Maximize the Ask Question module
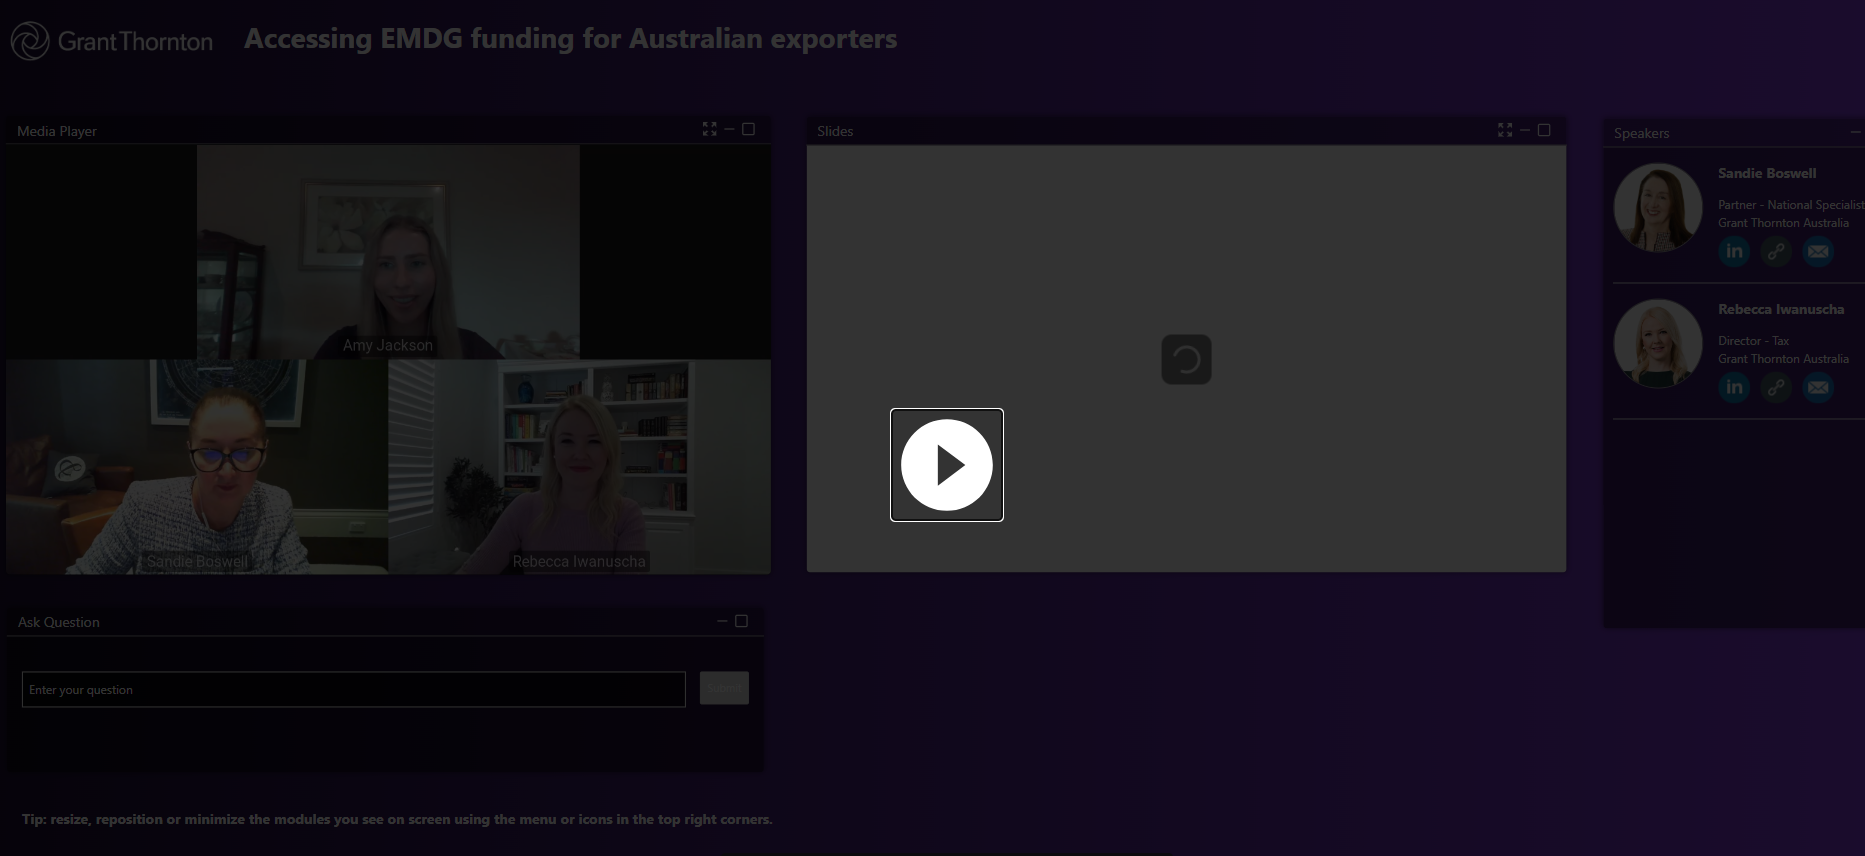The width and height of the screenshot is (1865, 856). click(x=741, y=621)
